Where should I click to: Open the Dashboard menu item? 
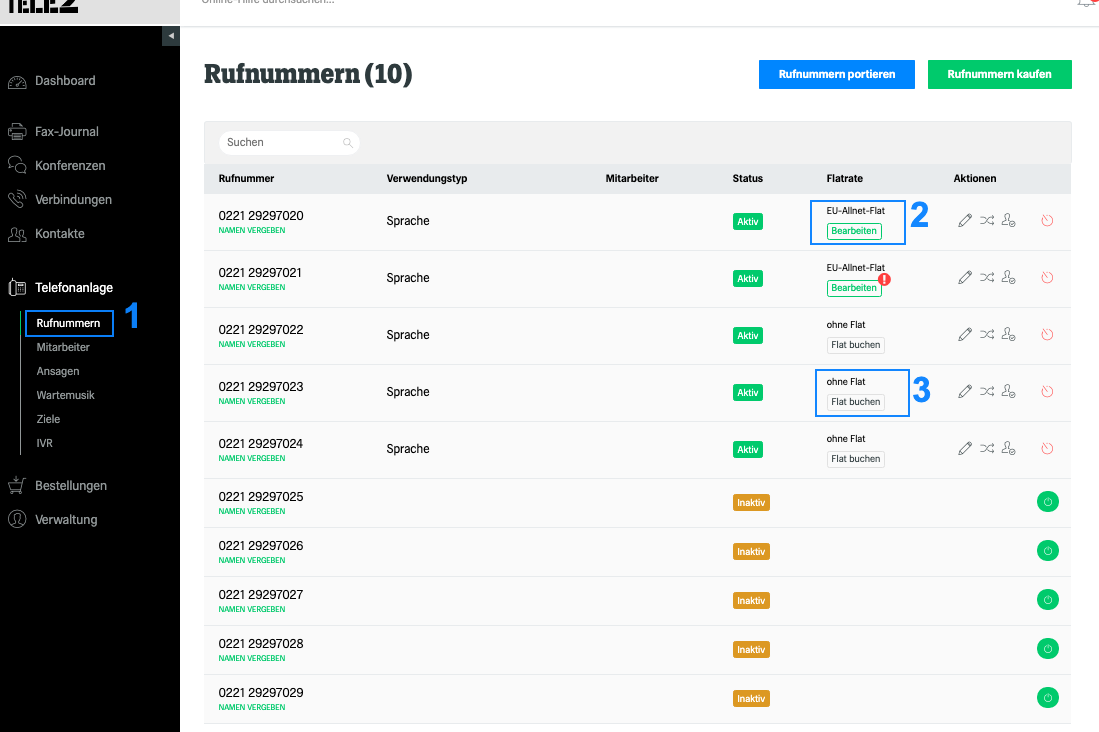(65, 81)
